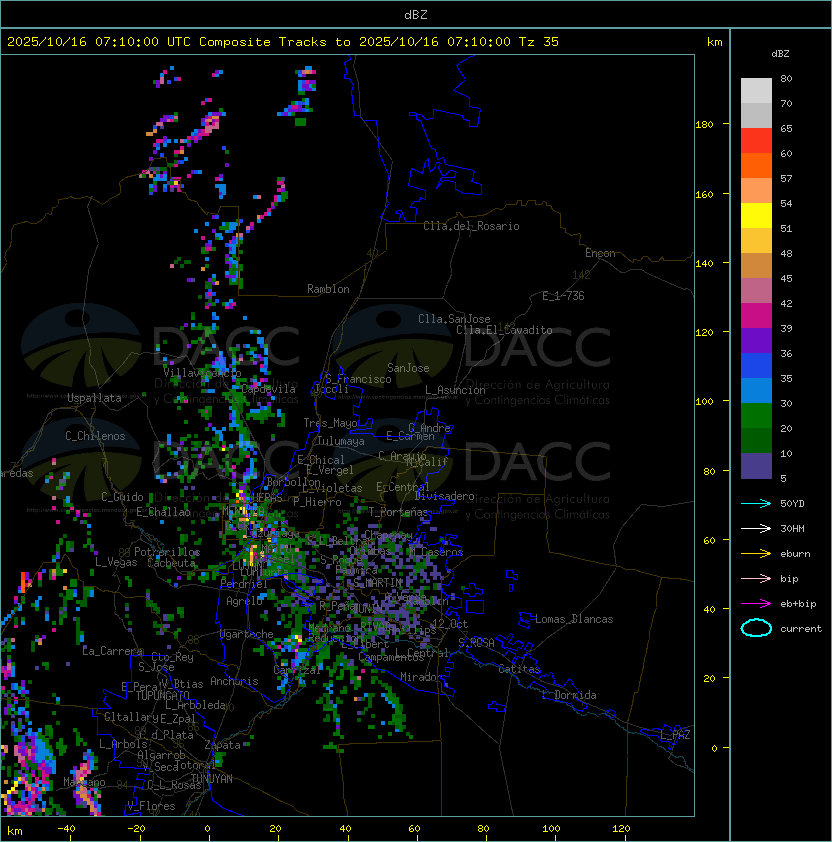Click the Perdriel label
This screenshot has height=842, width=832.
tap(243, 584)
